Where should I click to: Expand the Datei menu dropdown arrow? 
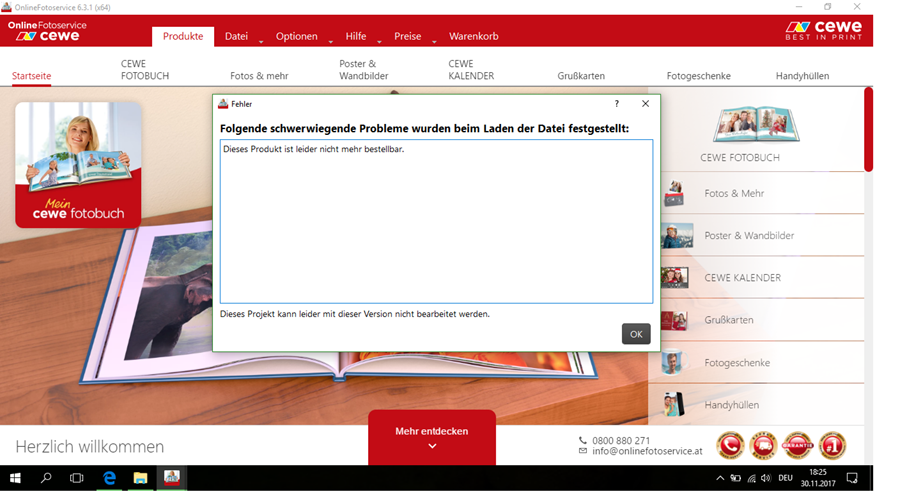(261, 42)
